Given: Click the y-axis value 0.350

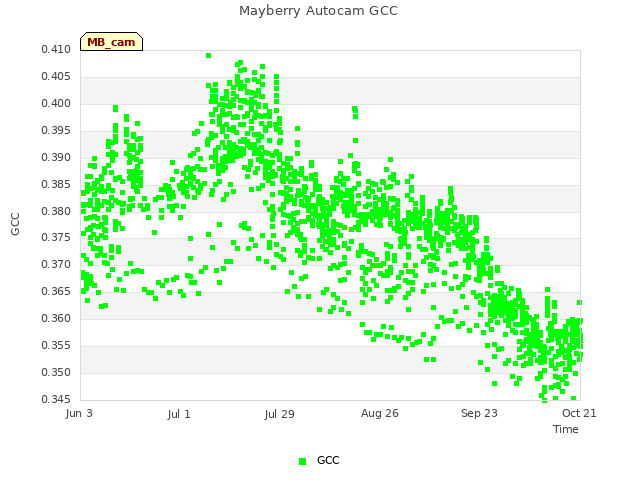Looking at the screenshot, I should point(56,372).
